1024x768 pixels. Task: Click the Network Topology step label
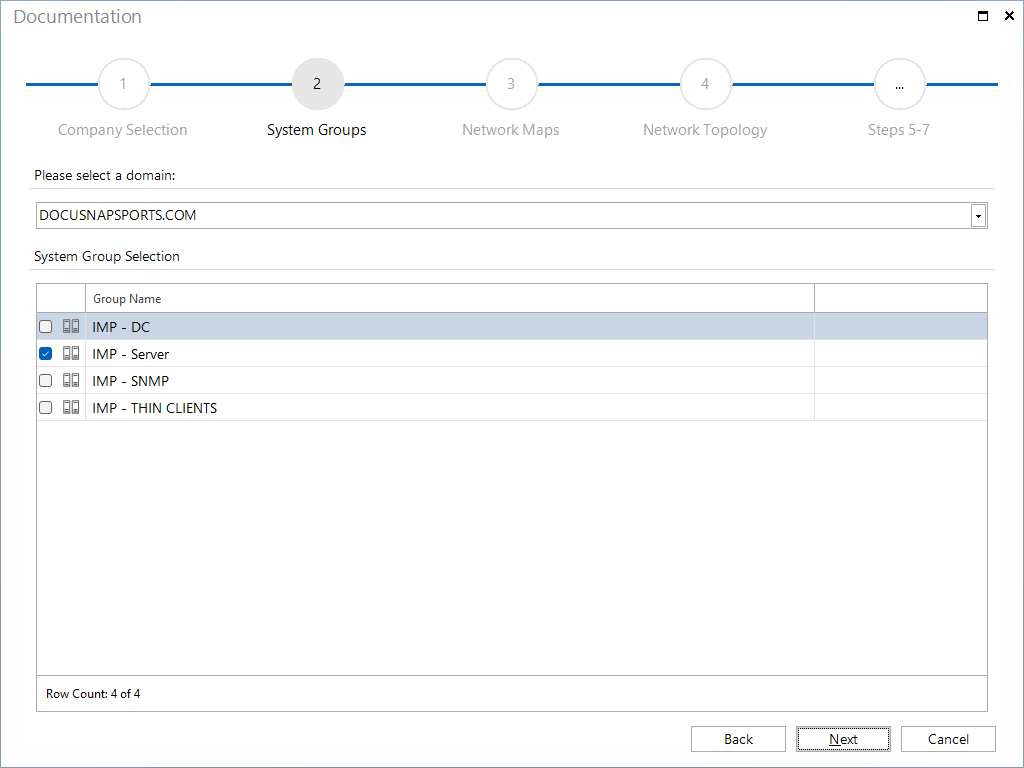[x=705, y=130]
